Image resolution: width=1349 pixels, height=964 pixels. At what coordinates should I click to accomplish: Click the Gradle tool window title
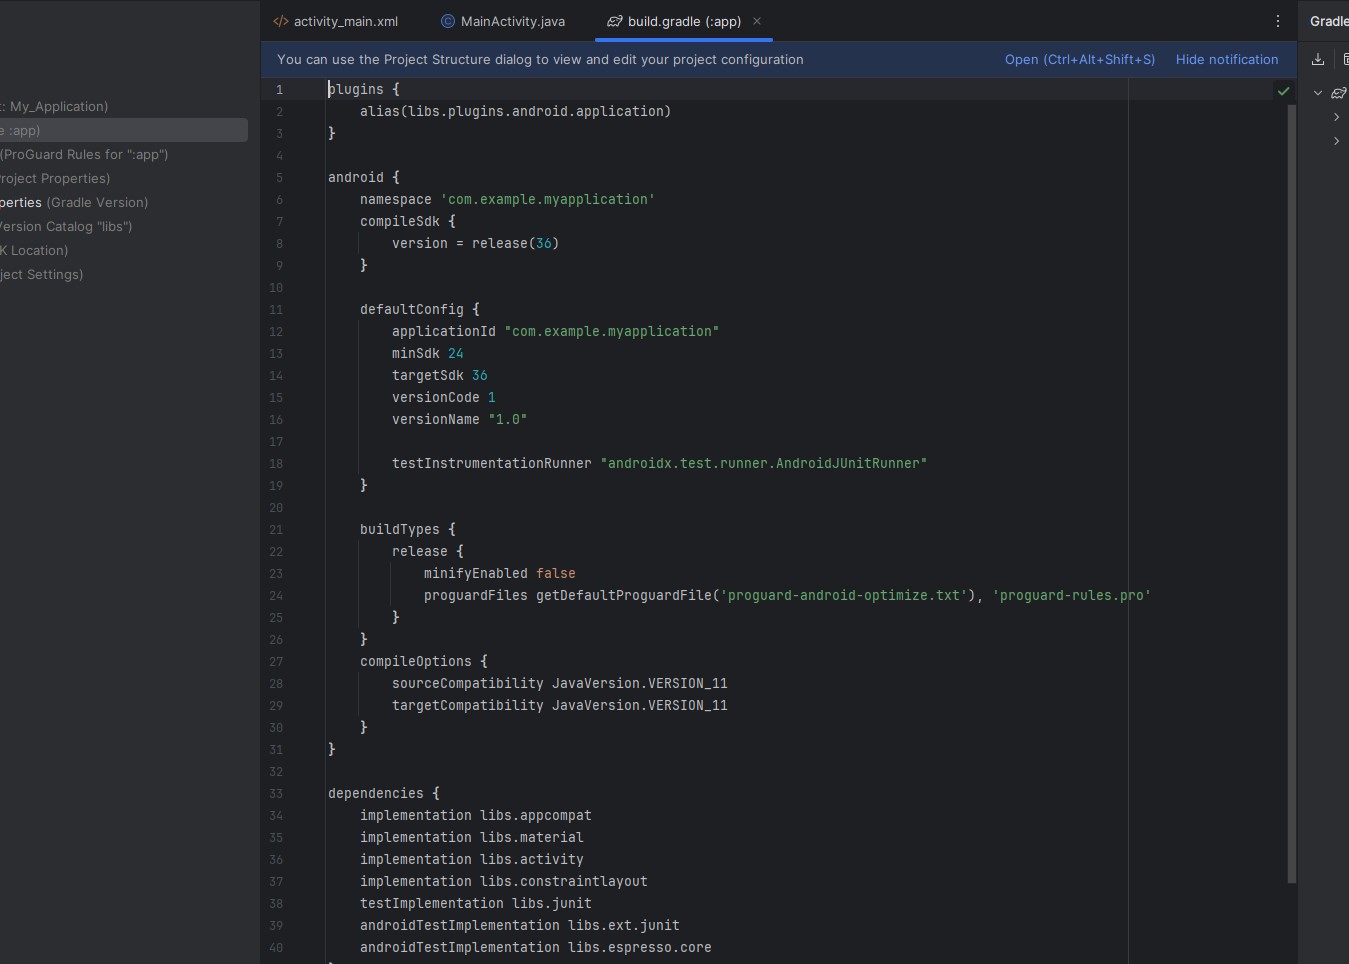1328,21
